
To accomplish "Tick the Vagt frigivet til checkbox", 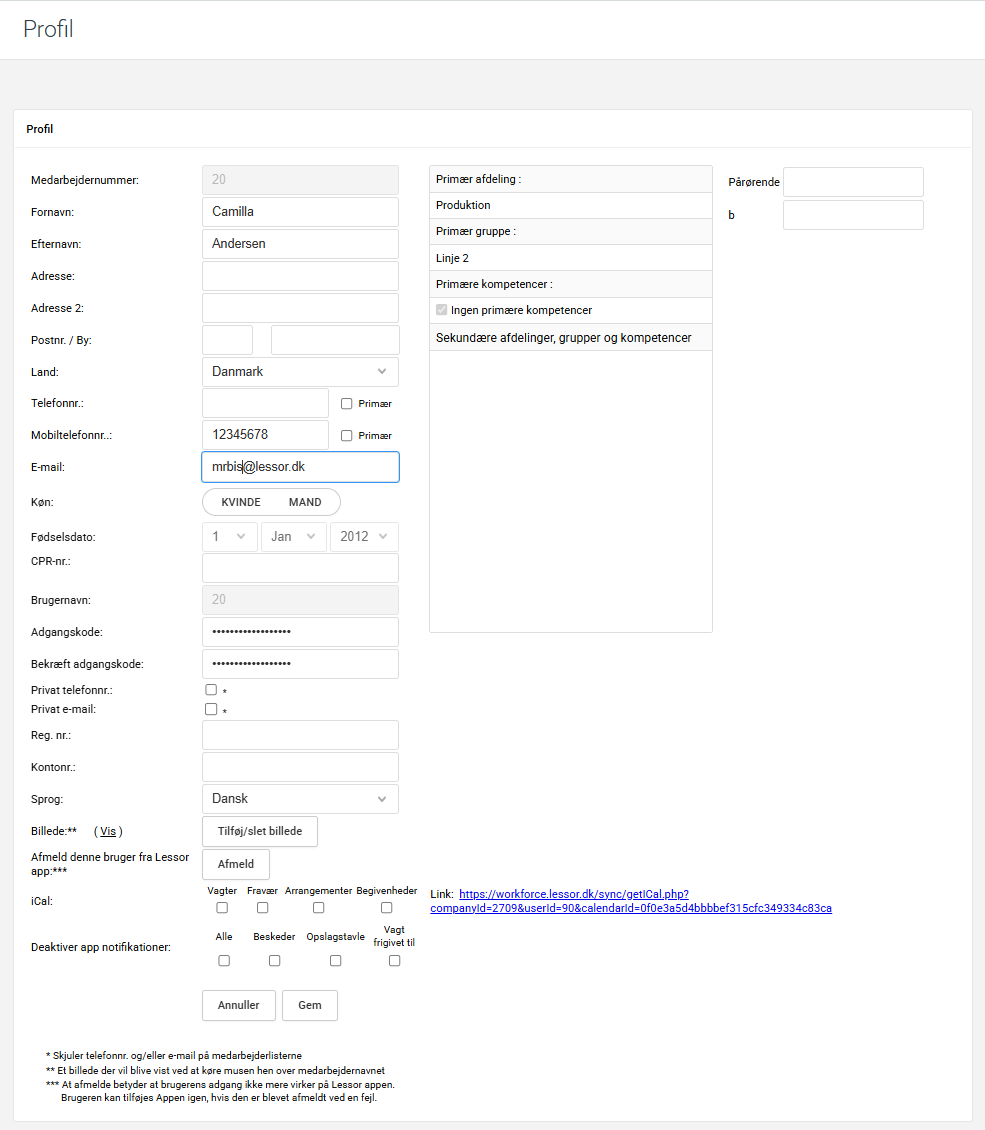I will pyautogui.click(x=395, y=961).
